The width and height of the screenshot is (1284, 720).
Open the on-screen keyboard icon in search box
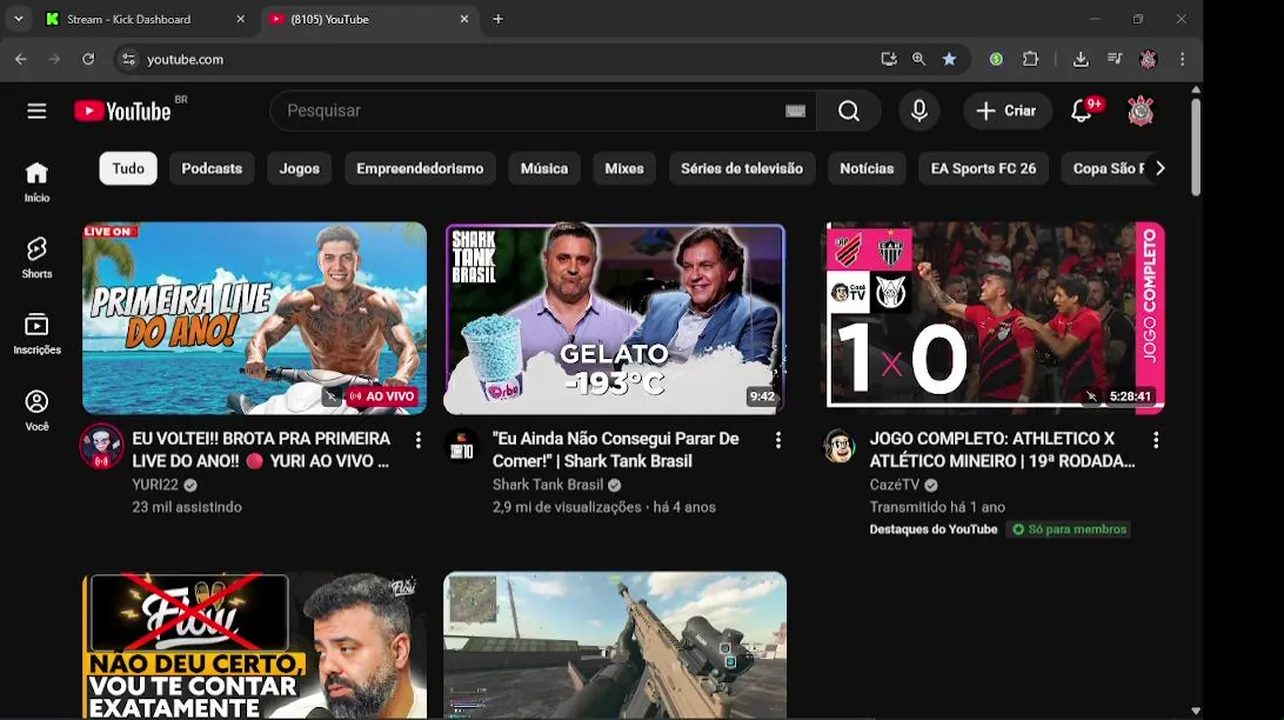coord(795,111)
